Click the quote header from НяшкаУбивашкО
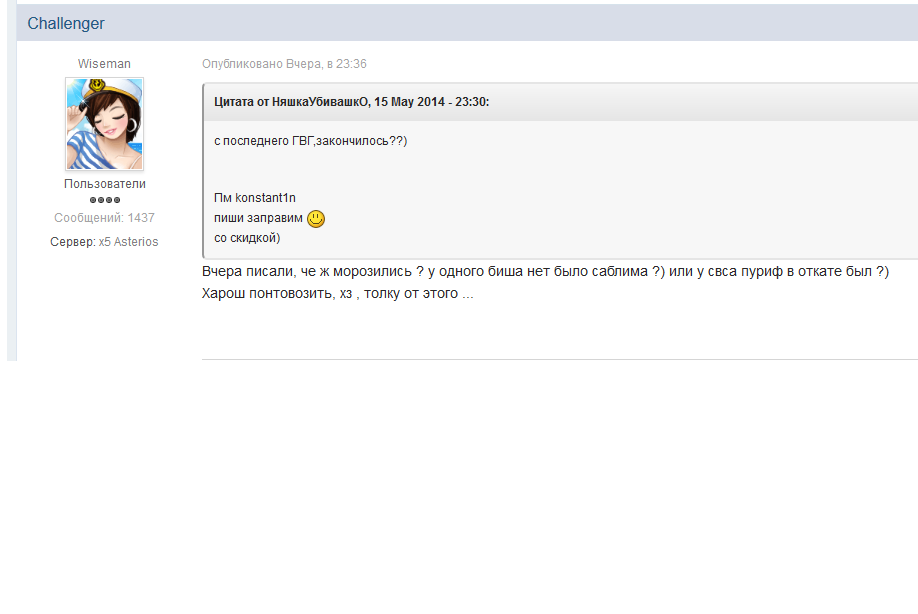The image size is (918, 614). (560, 102)
